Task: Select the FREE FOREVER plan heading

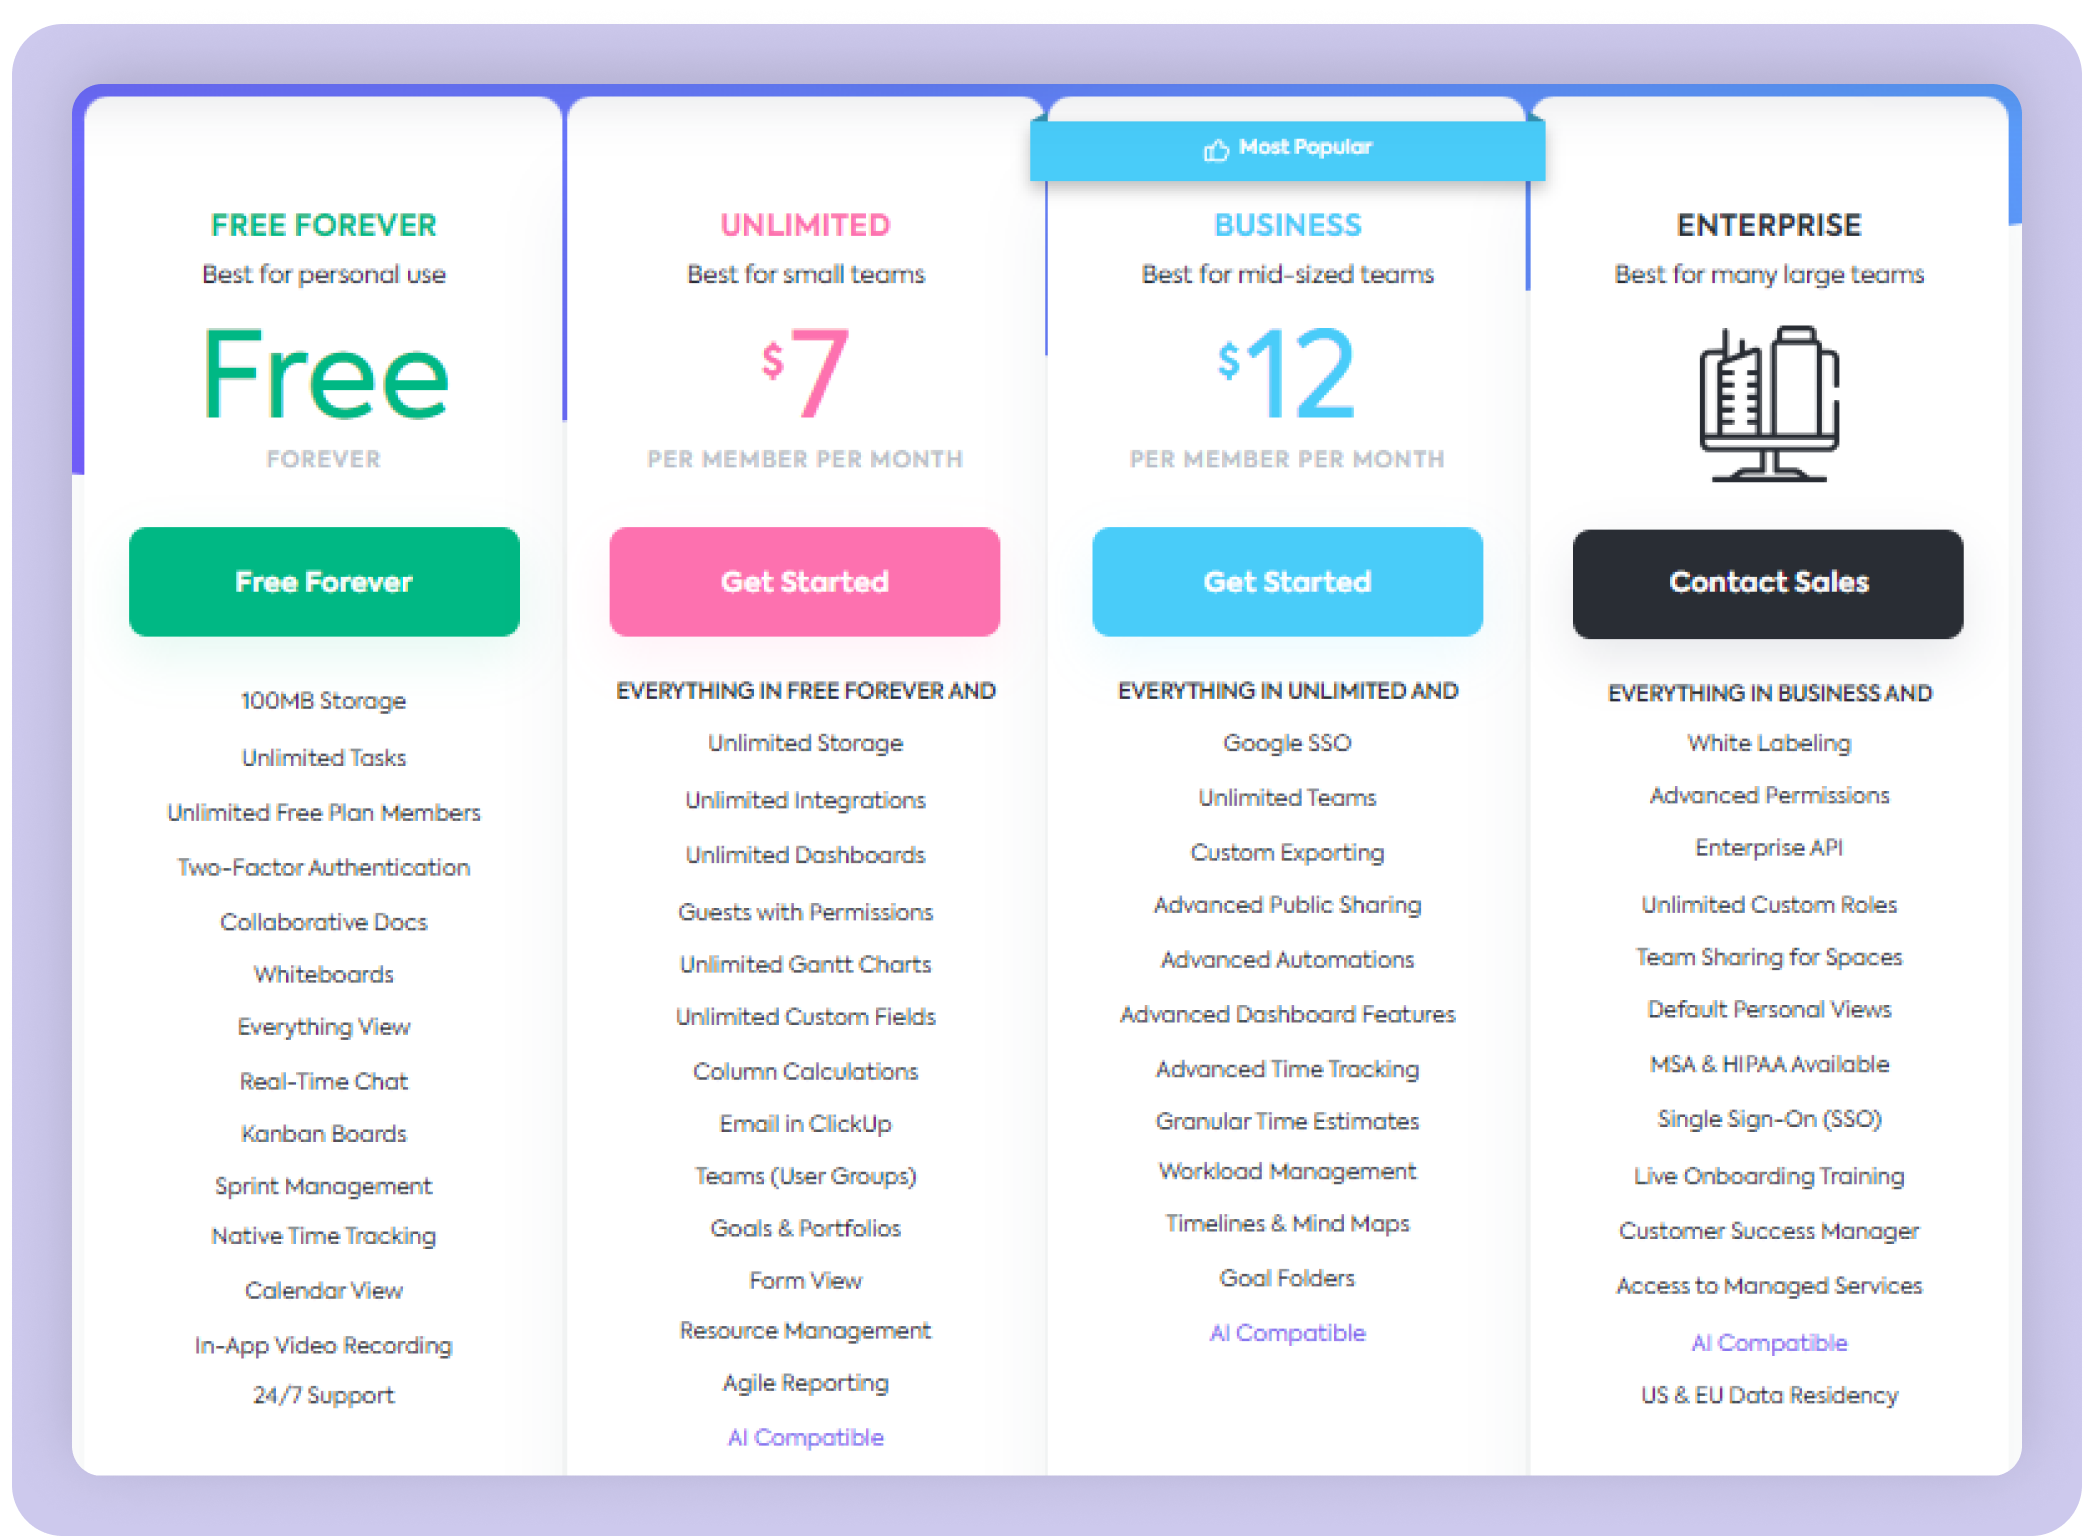Action: 324,225
